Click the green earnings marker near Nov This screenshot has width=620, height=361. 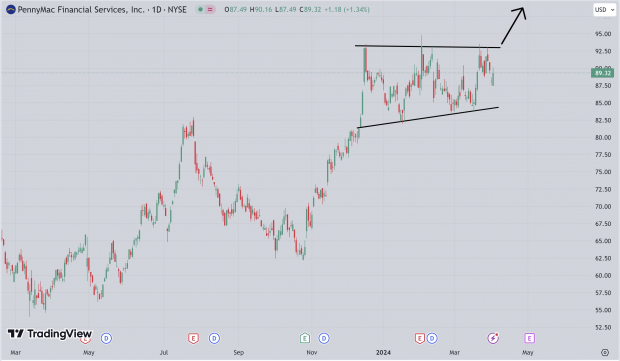pos(304,338)
